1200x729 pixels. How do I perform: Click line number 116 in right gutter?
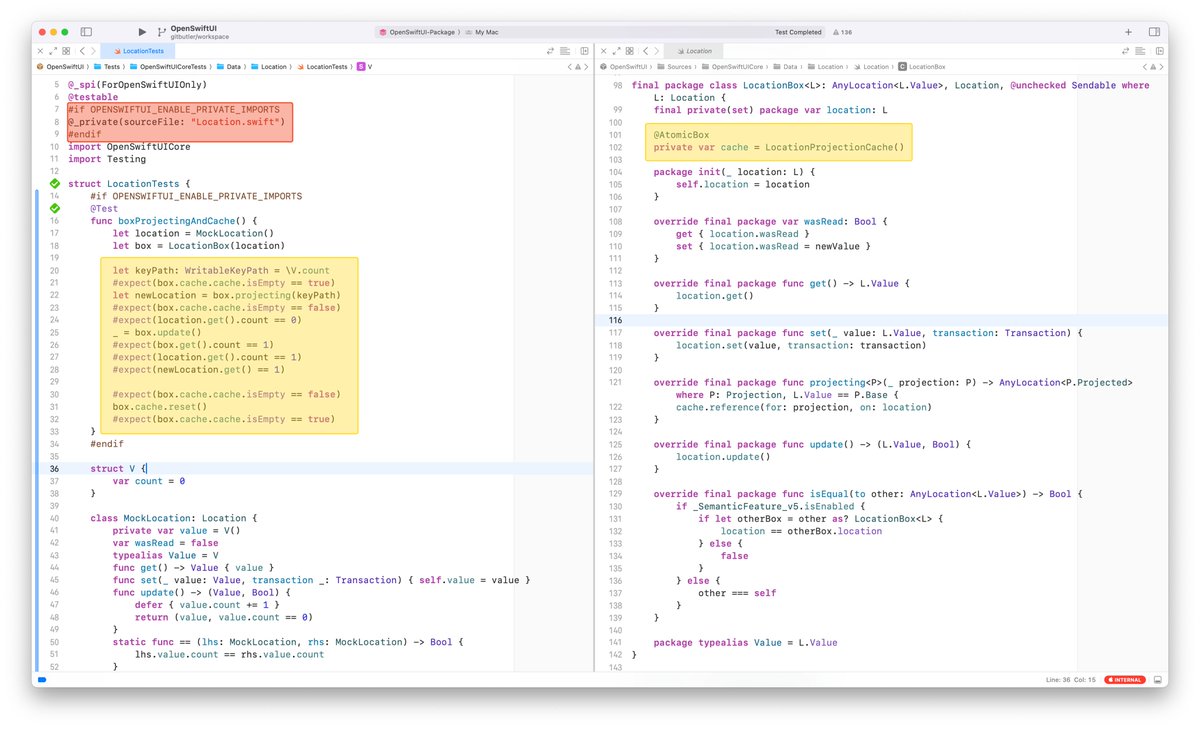614,320
